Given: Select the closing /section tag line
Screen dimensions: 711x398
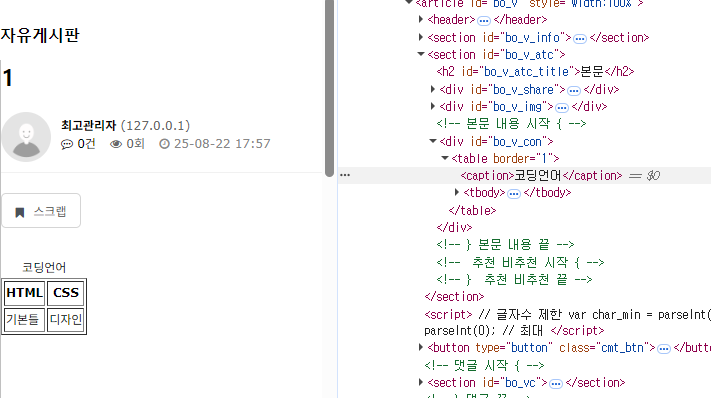Looking at the screenshot, I should [x=454, y=297].
